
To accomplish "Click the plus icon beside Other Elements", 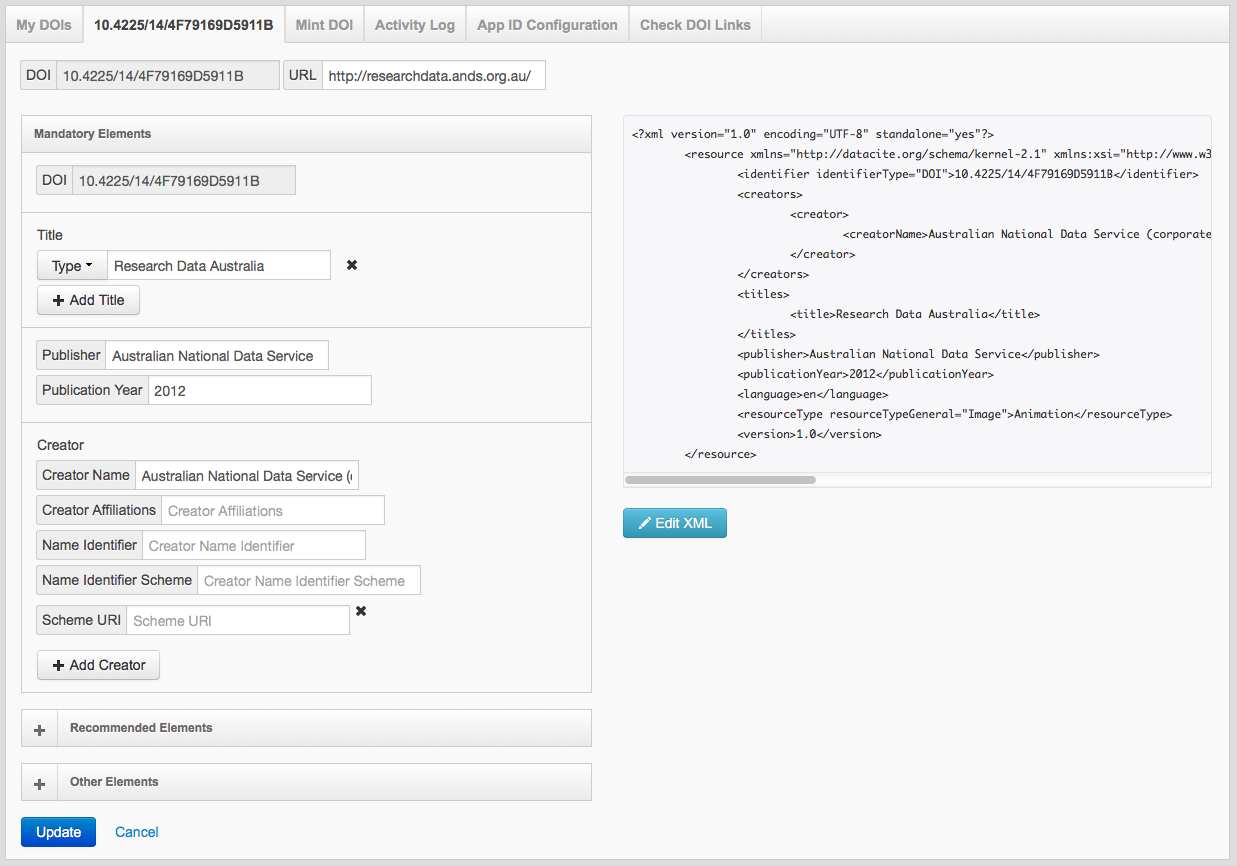I will point(40,783).
